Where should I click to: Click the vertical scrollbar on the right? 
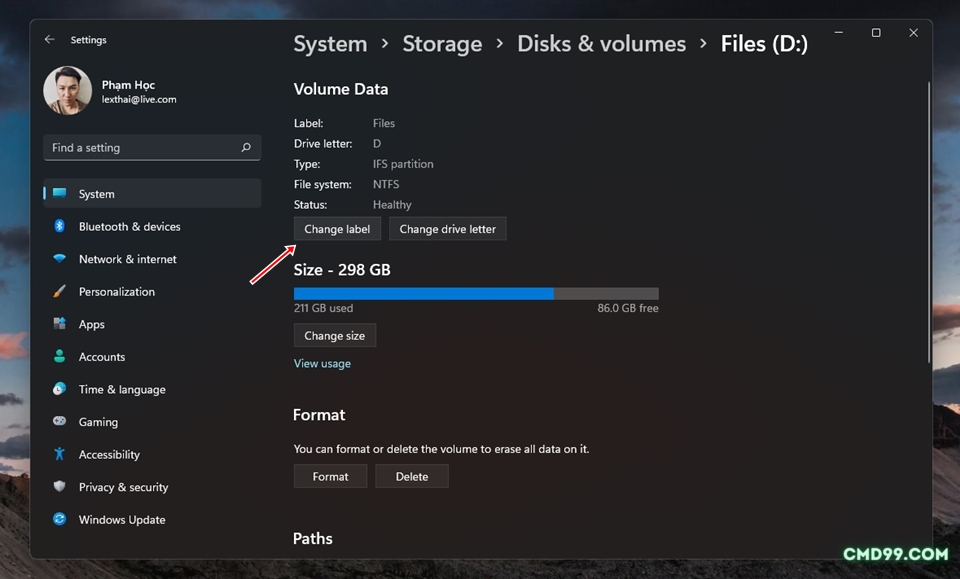(x=929, y=222)
